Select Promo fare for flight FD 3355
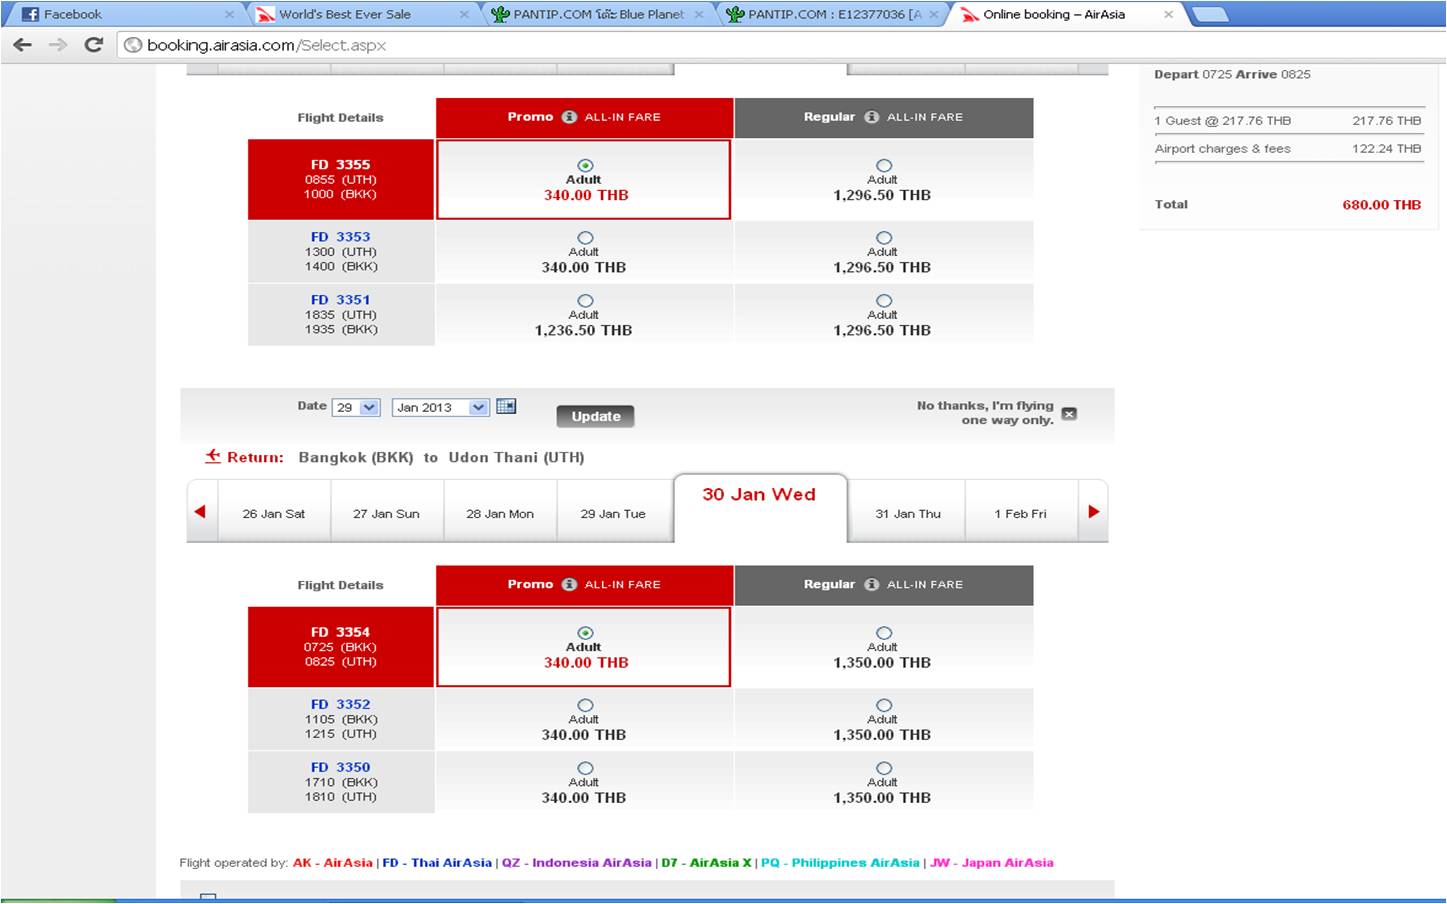 [x=585, y=165]
